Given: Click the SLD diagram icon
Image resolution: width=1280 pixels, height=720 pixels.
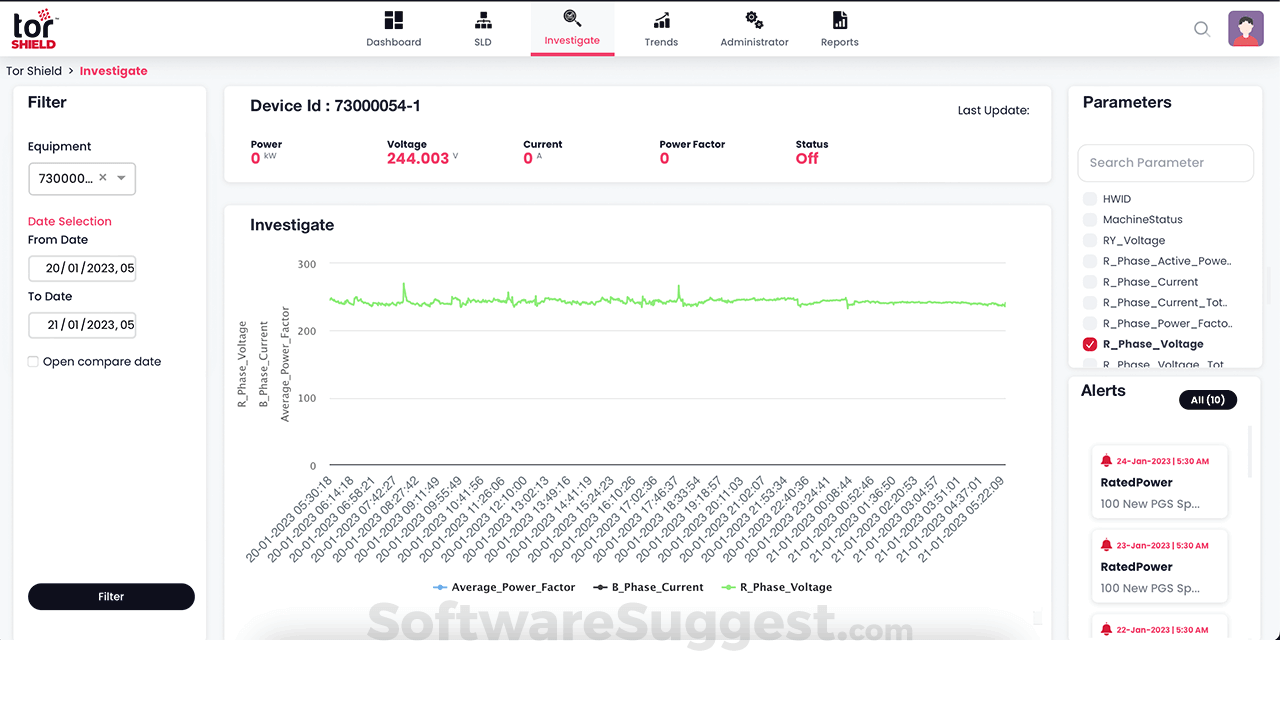Looking at the screenshot, I should [483, 21].
